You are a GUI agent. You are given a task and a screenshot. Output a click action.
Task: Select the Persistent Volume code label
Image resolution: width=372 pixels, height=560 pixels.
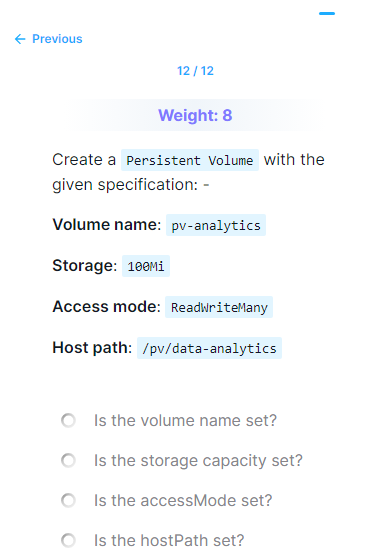[190, 160]
